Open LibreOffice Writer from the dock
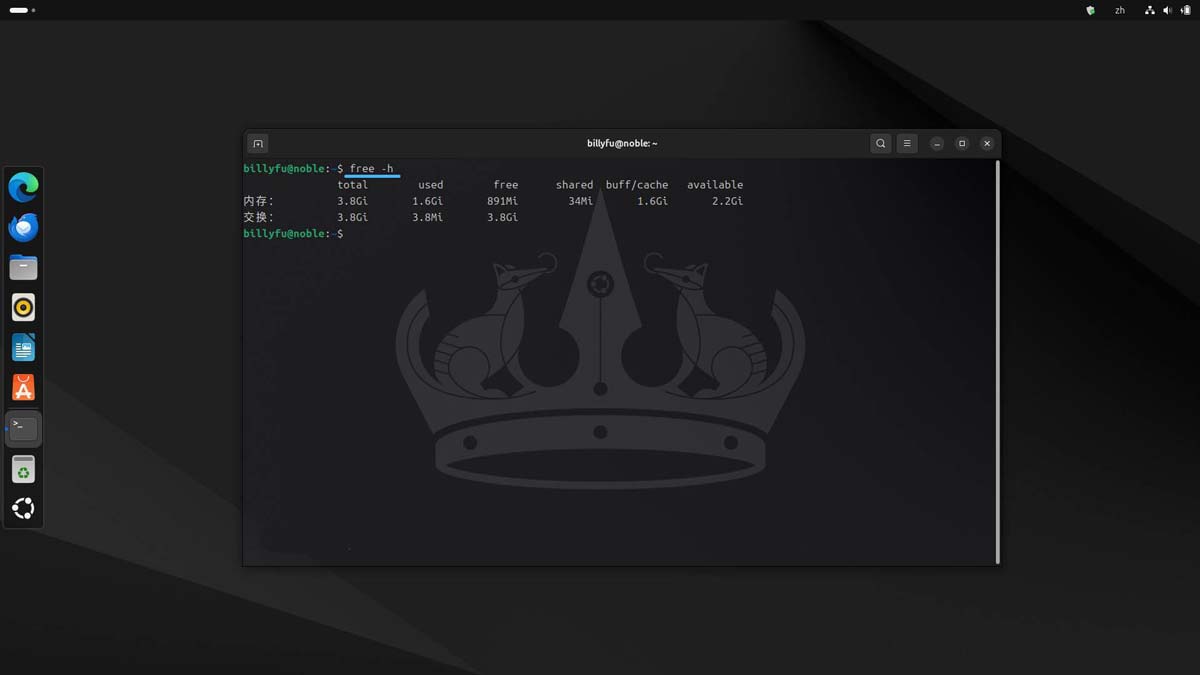 (x=23, y=348)
